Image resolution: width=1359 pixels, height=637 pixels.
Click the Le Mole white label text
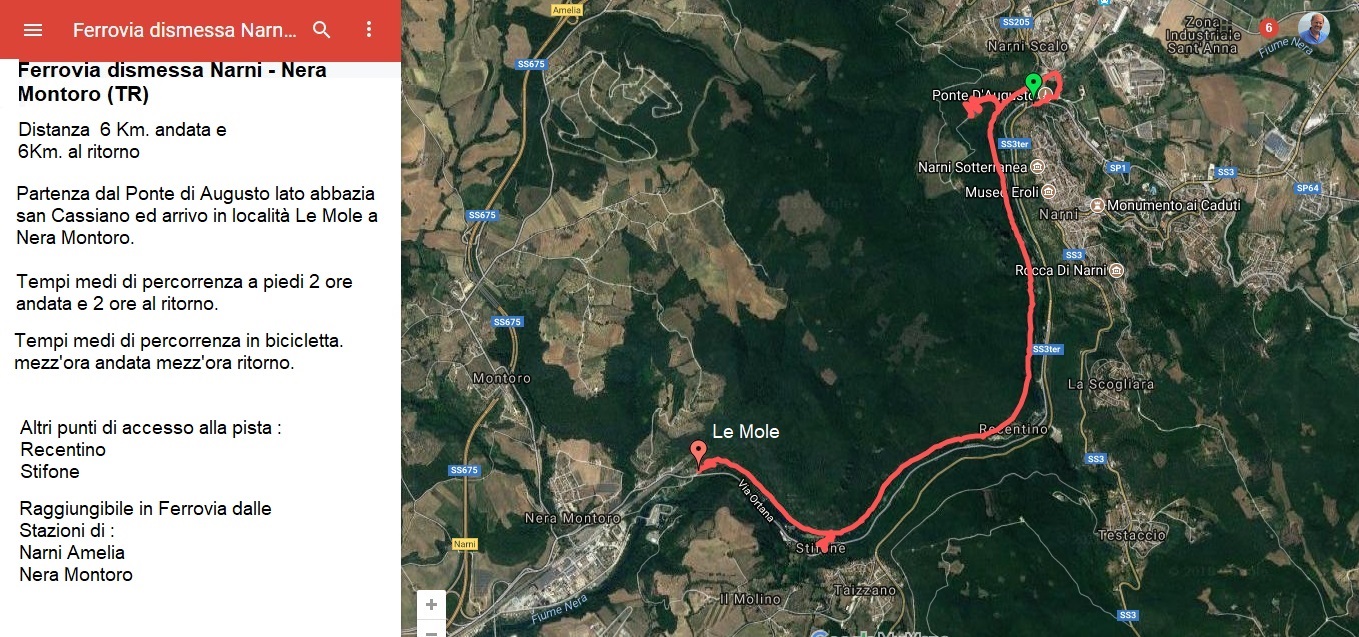(x=745, y=432)
